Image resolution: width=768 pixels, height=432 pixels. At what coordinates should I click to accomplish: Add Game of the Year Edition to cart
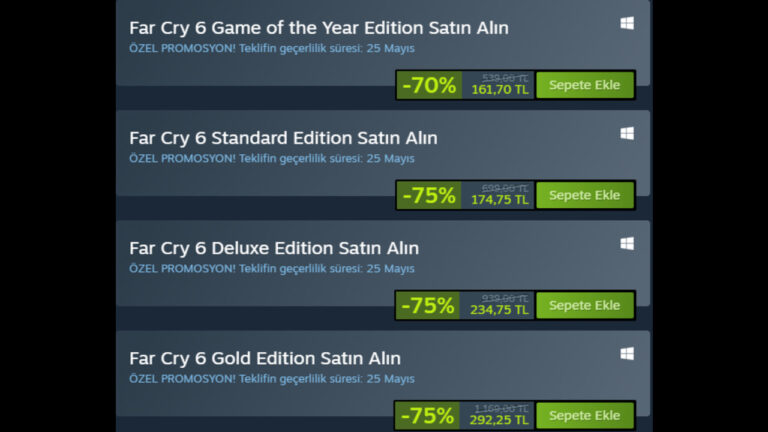tap(585, 85)
